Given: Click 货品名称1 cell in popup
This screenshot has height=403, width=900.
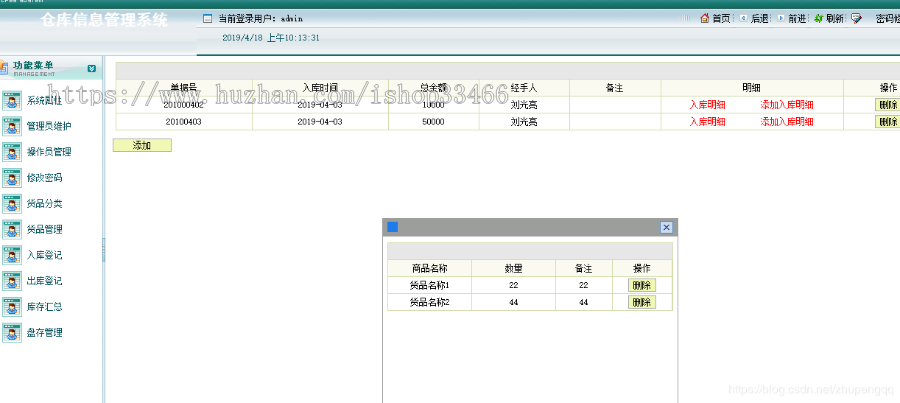Looking at the screenshot, I should (429, 285).
